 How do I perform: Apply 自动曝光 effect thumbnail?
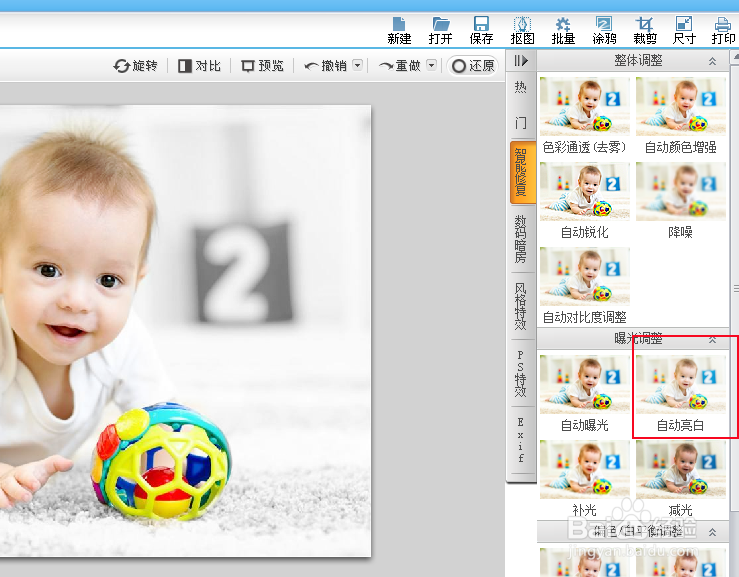(584, 385)
